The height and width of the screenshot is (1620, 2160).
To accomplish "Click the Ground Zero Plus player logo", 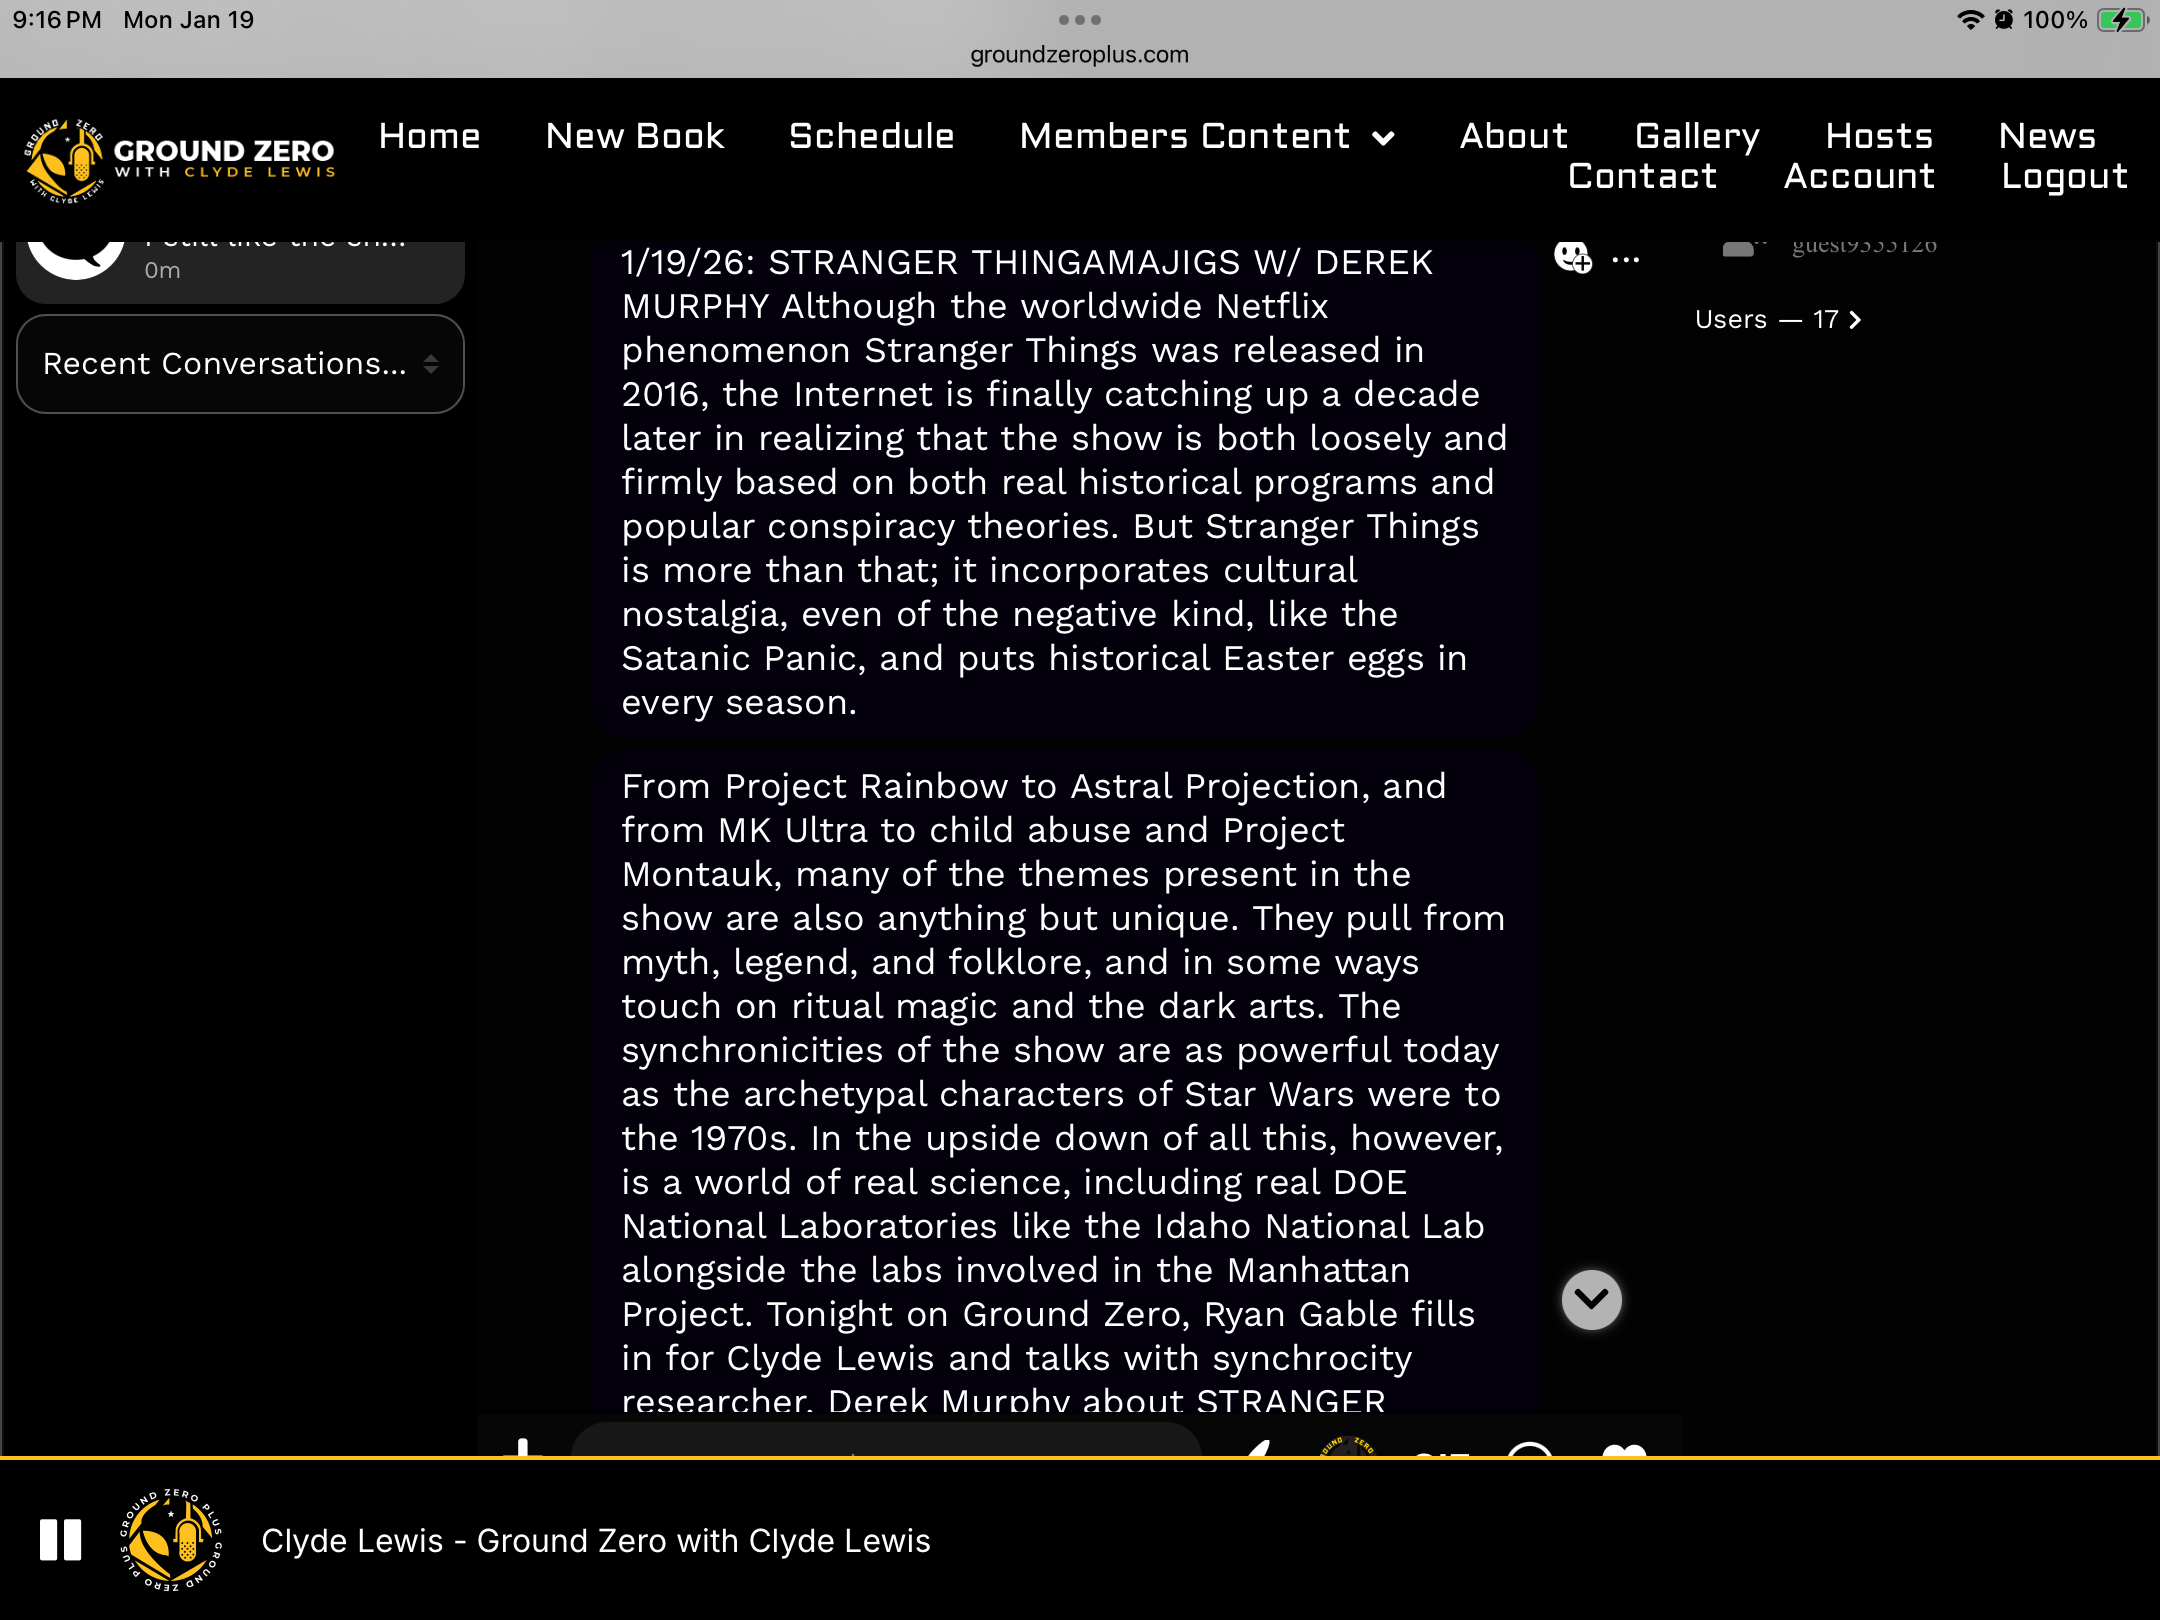I will coord(171,1540).
